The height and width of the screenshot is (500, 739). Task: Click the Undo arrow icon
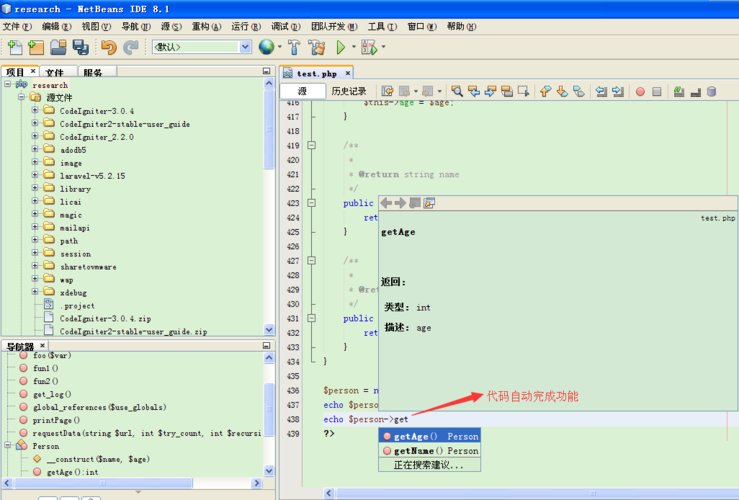pos(109,47)
